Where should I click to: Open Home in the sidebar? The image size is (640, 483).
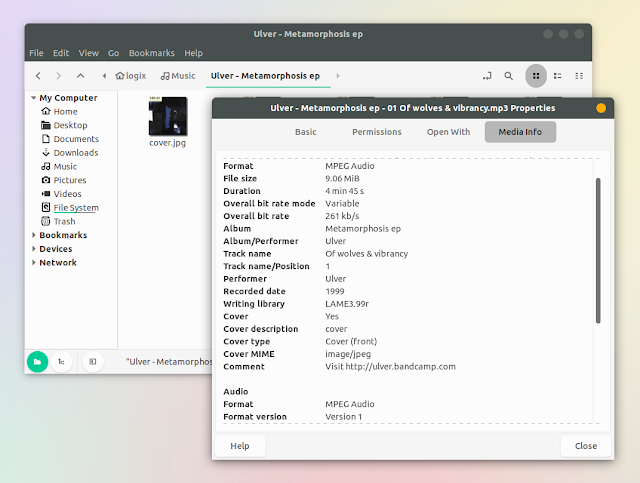pyautogui.click(x=60, y=111)
